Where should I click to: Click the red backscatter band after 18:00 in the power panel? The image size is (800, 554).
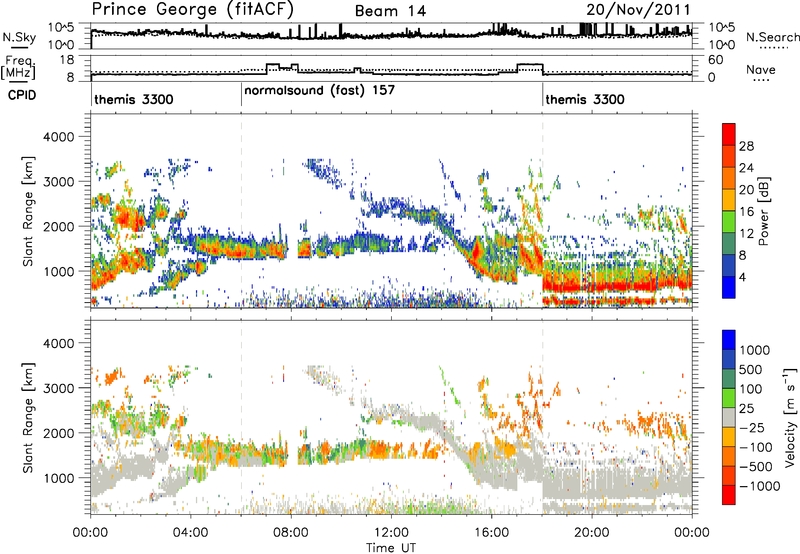tap(616, 284)
